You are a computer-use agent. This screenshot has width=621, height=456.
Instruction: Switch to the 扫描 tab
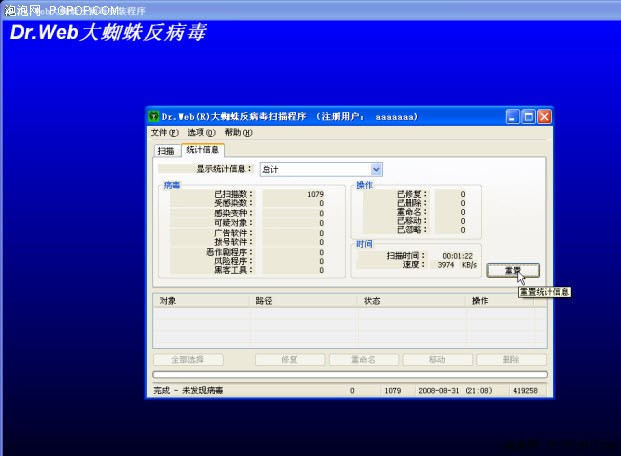click(166, 151)
